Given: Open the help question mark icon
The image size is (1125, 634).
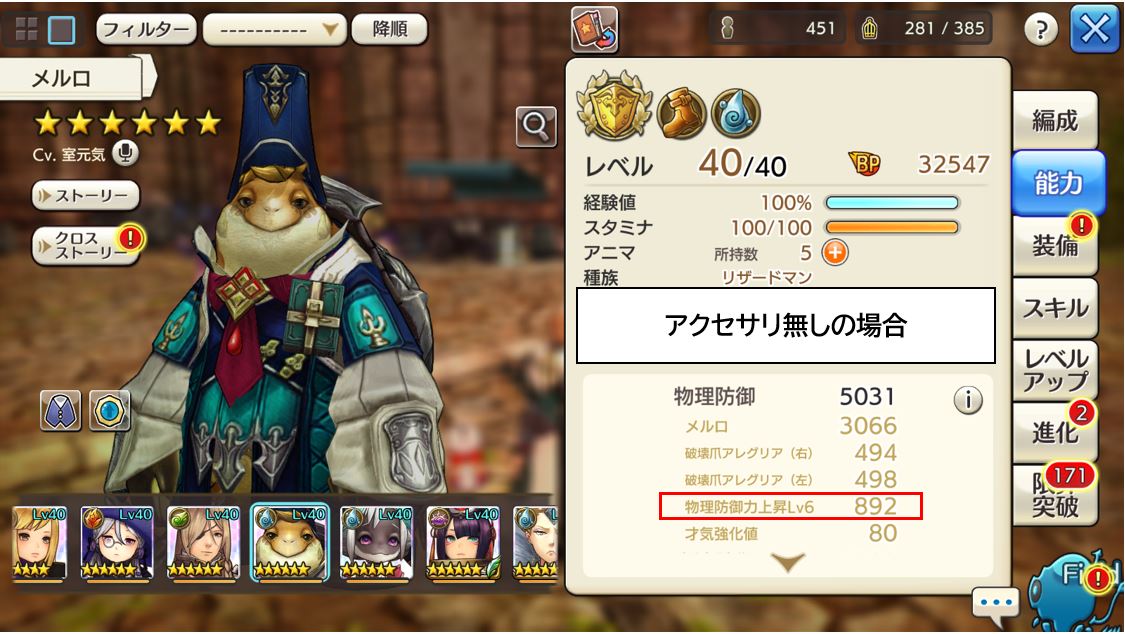Looking at the screenshot, I should point(1040,30).
